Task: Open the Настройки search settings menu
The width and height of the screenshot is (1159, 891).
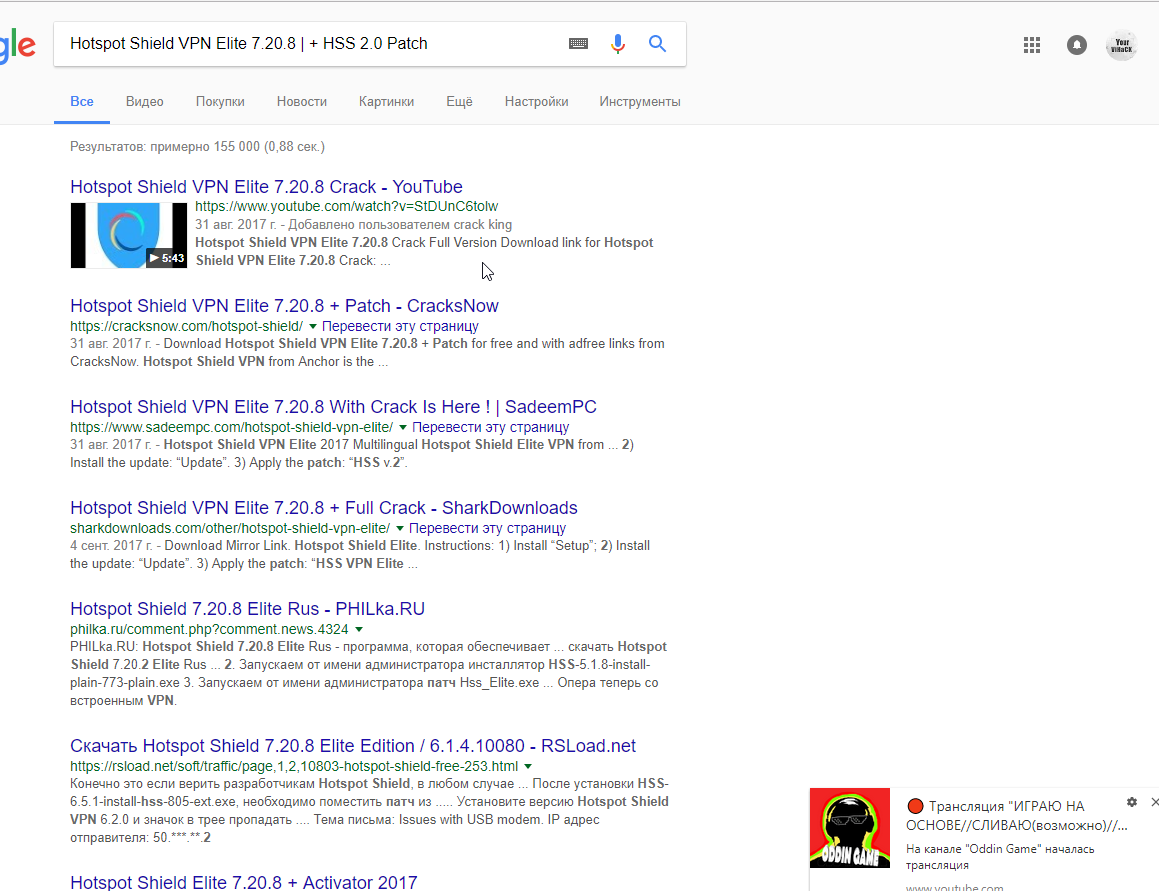Action: point(537,101)
